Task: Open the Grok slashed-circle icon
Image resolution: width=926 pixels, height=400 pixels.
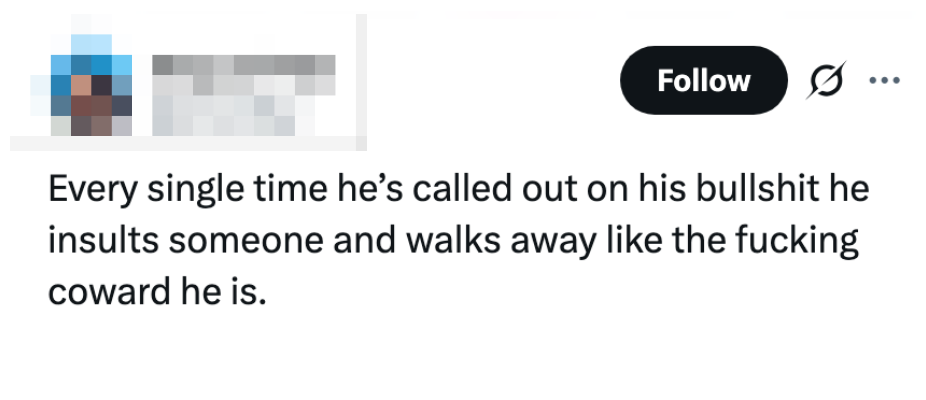Action: (x=825, y=81)
